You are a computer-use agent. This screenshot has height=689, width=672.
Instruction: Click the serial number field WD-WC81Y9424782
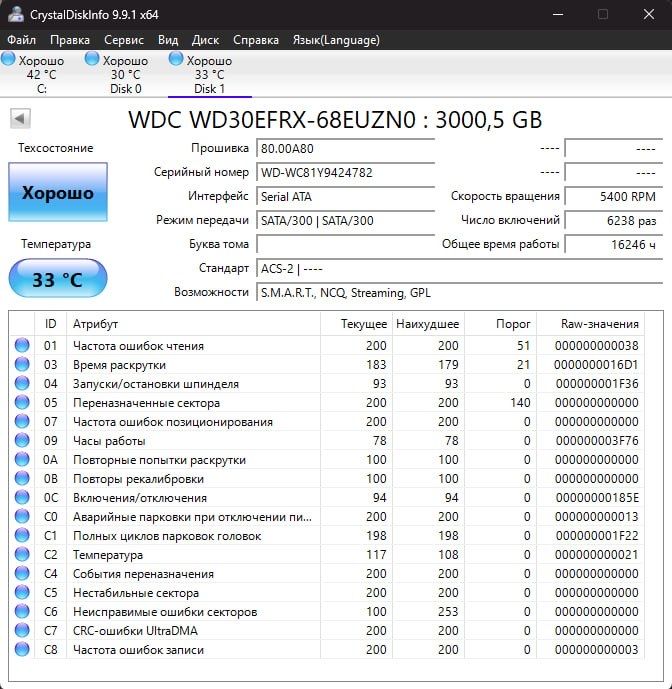(345, 172)
